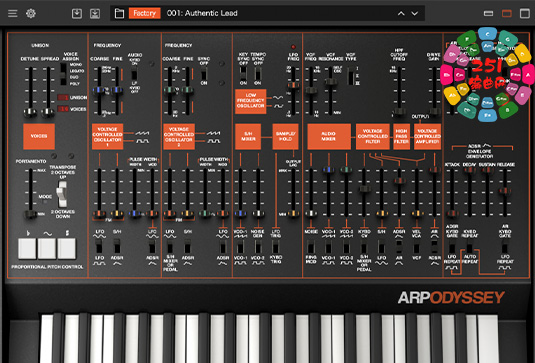Click the S/H Mixer block
Screen dimensions: 535x363
[x=248, y=136]
